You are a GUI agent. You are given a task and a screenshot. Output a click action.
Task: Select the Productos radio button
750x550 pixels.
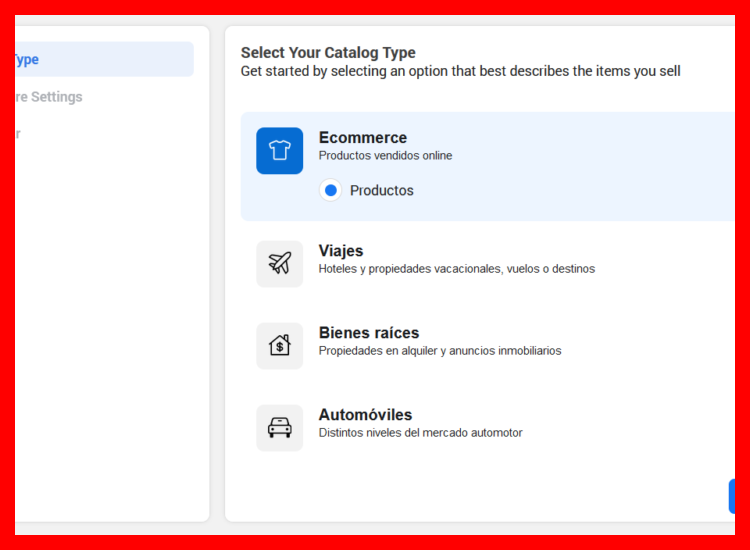331,190
